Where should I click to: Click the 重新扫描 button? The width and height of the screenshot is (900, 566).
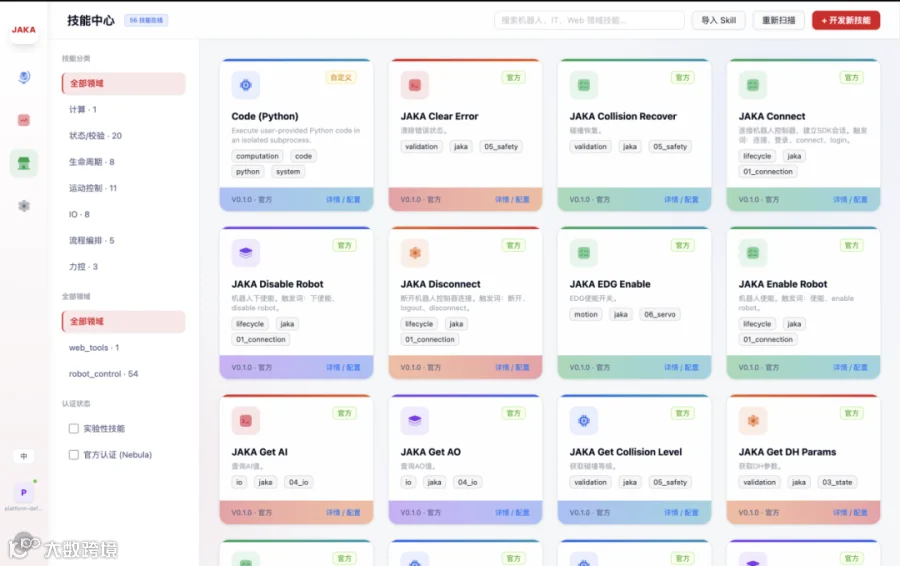pyautogui.click(x=778, y=20)
